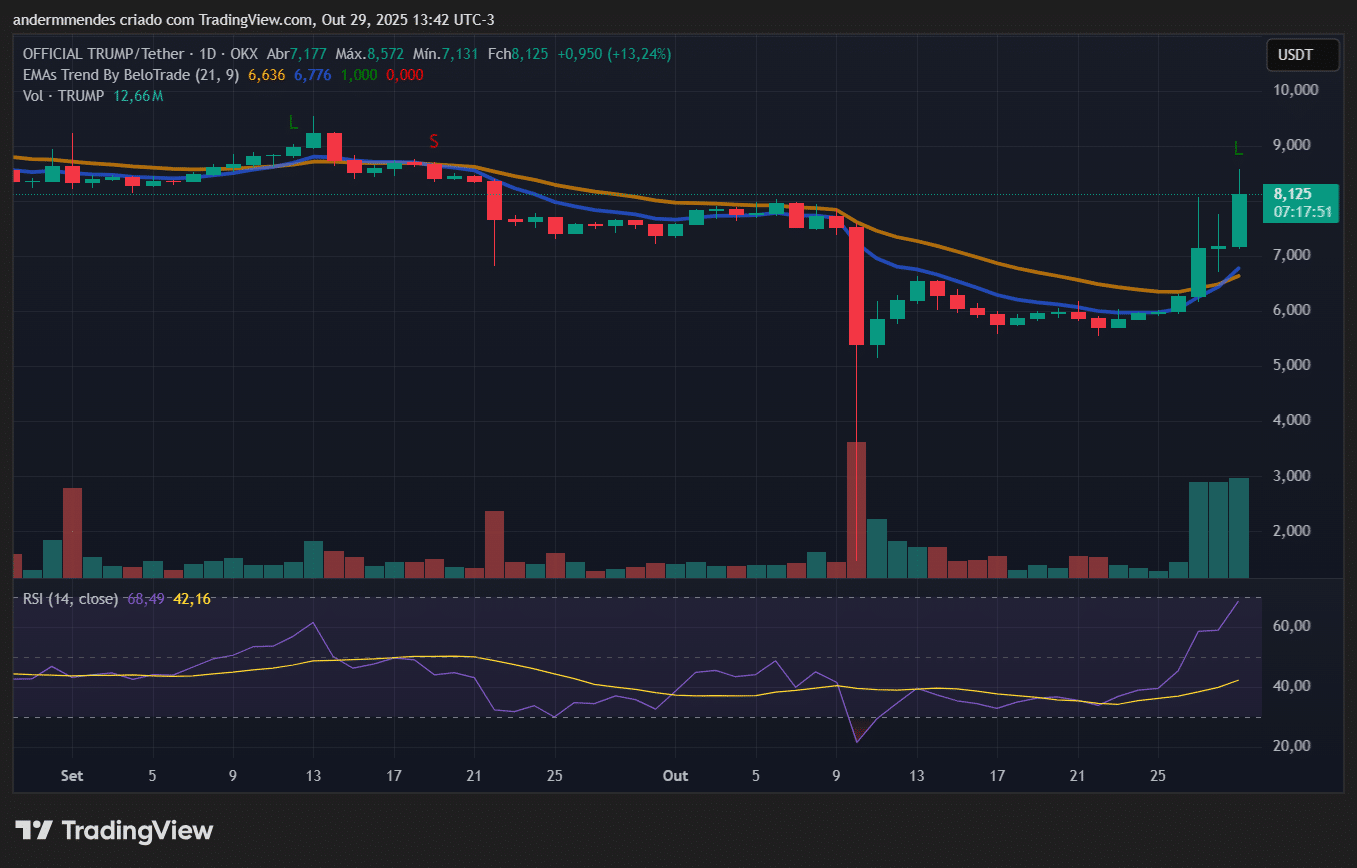Click the 'Set' month label on time axis

(72, 775)
